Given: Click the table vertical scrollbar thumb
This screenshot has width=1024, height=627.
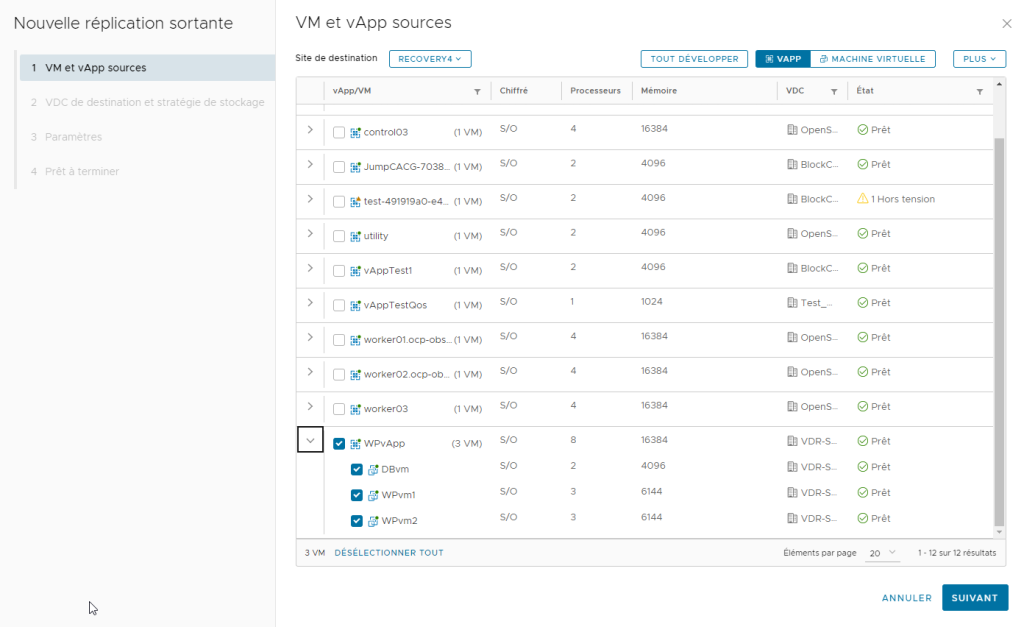Looking at the screenshot, I should click(x=999, y=332).
